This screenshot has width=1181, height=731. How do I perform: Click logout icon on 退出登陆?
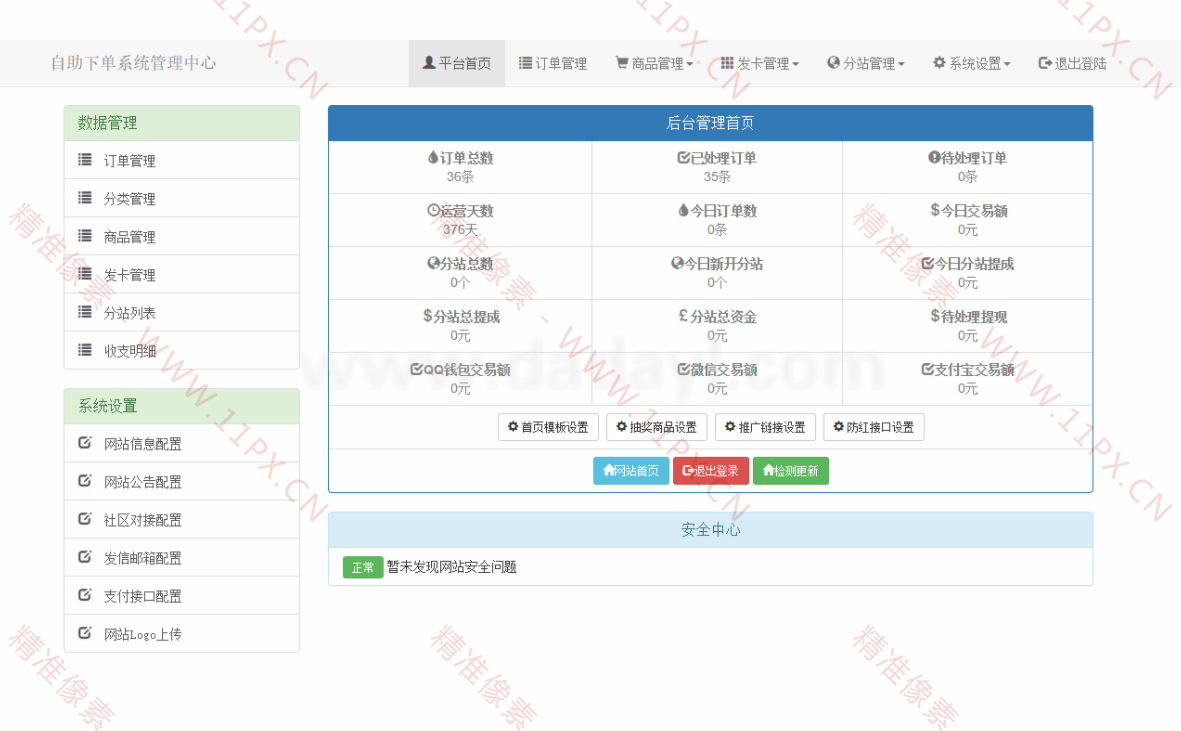1045,62
